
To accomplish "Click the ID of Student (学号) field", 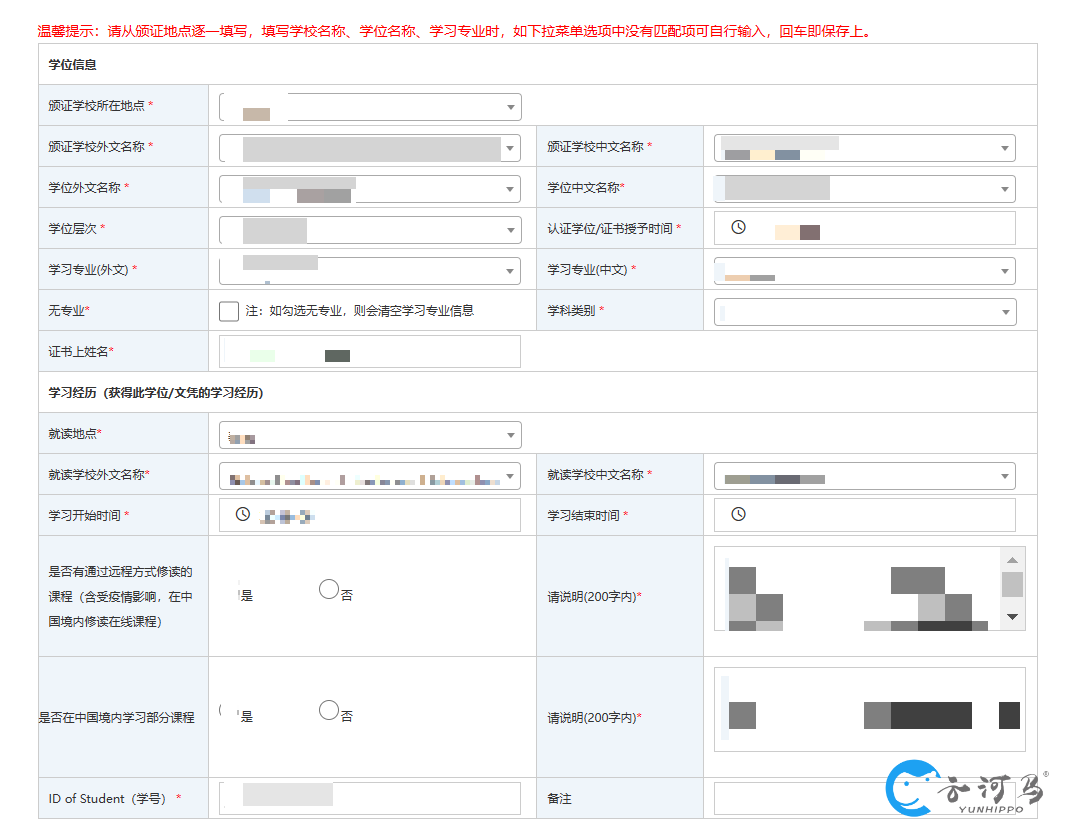I will pyautogui.click(x=370, y=798).
